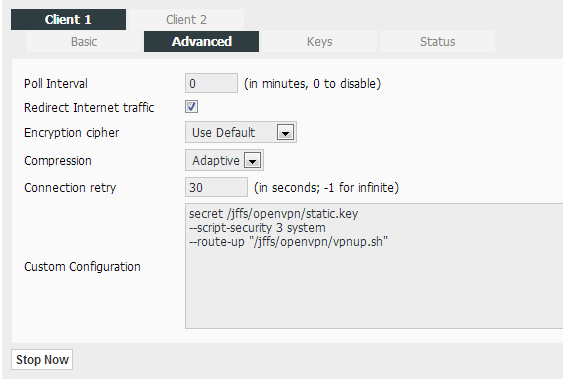Viewport: 563px width, 379px height.
Task: Click the Connection retry input field
Action: click(216, 187)
